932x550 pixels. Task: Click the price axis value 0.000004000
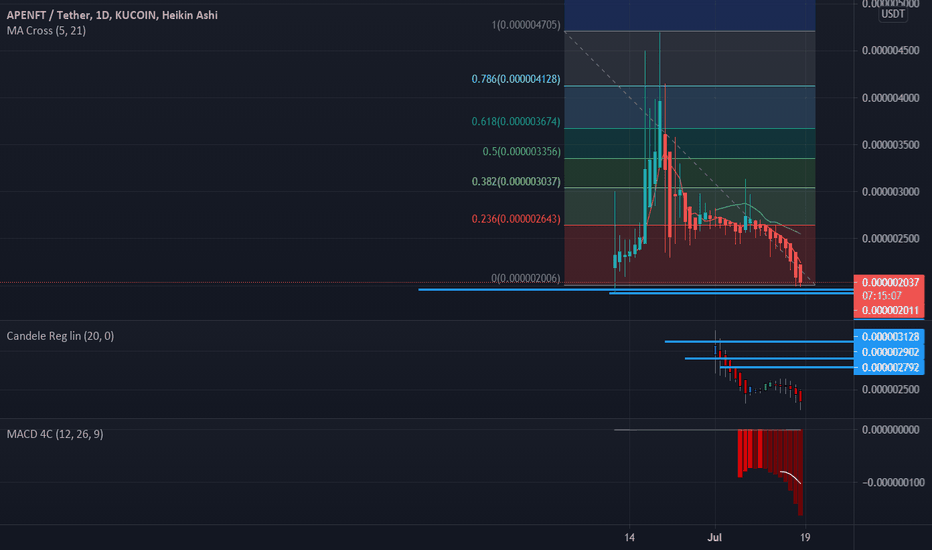pyautogui.click(x=890, y=98)
